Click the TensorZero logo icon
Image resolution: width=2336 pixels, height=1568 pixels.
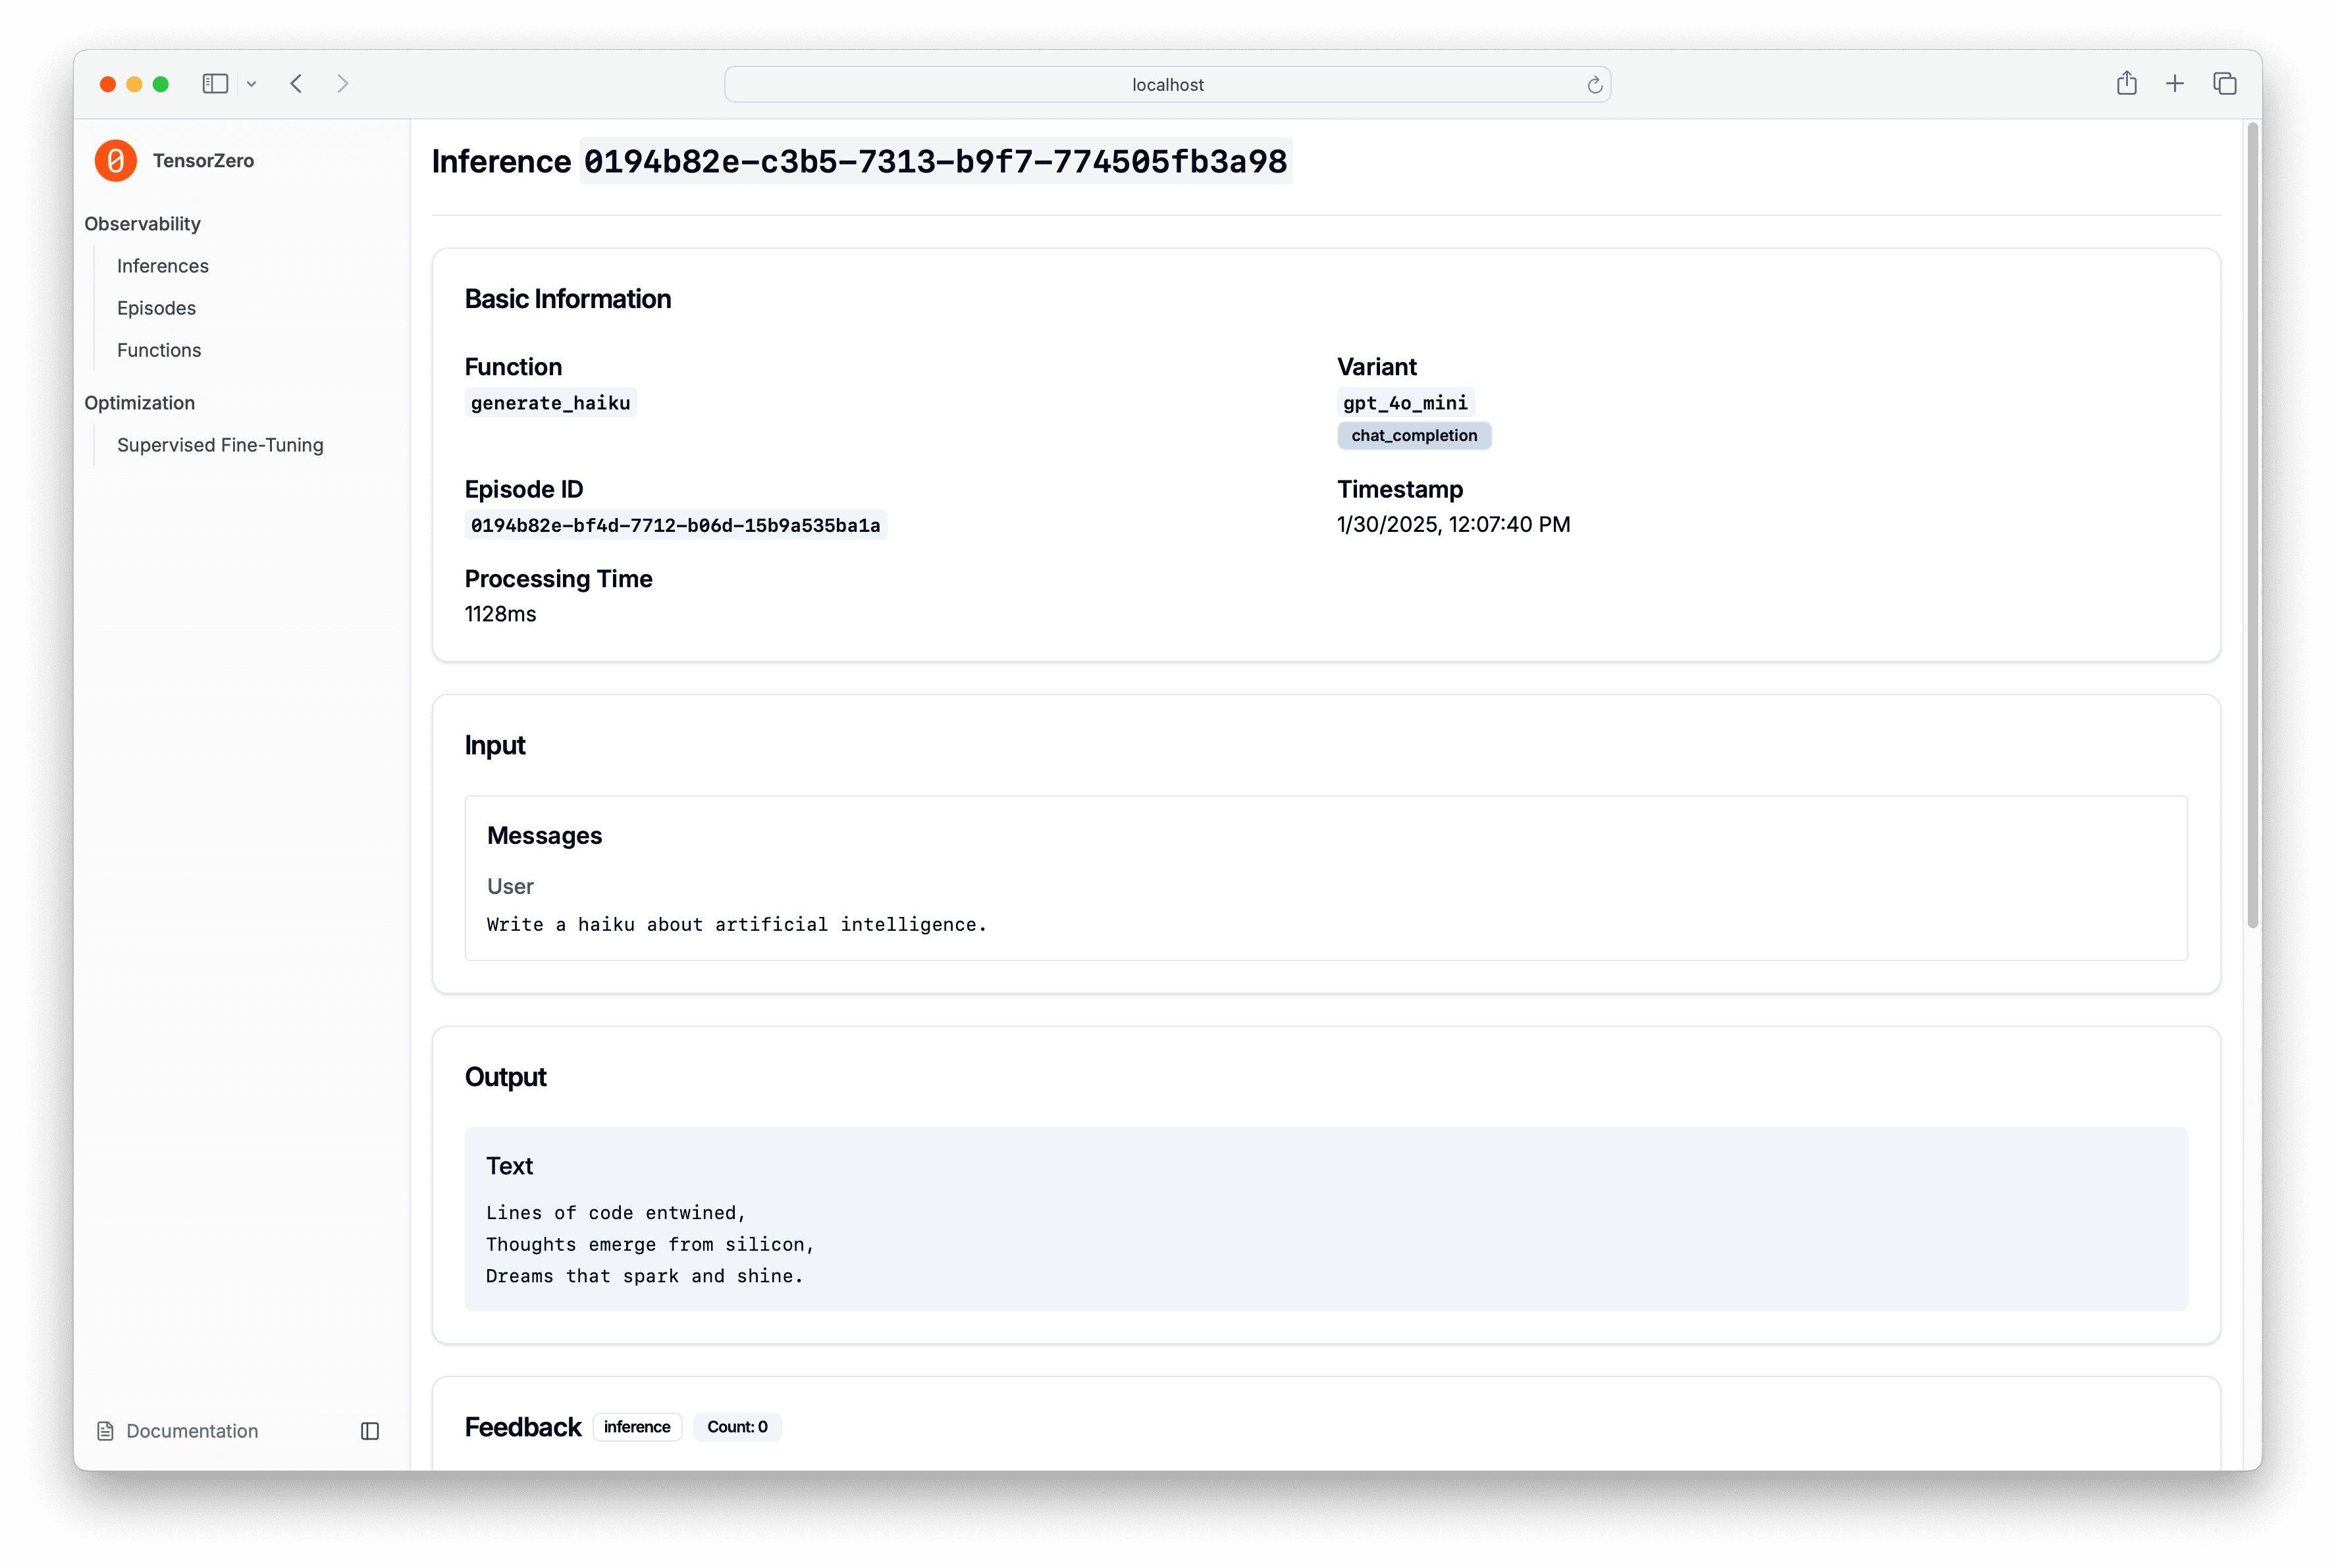[x=115, y=160]
